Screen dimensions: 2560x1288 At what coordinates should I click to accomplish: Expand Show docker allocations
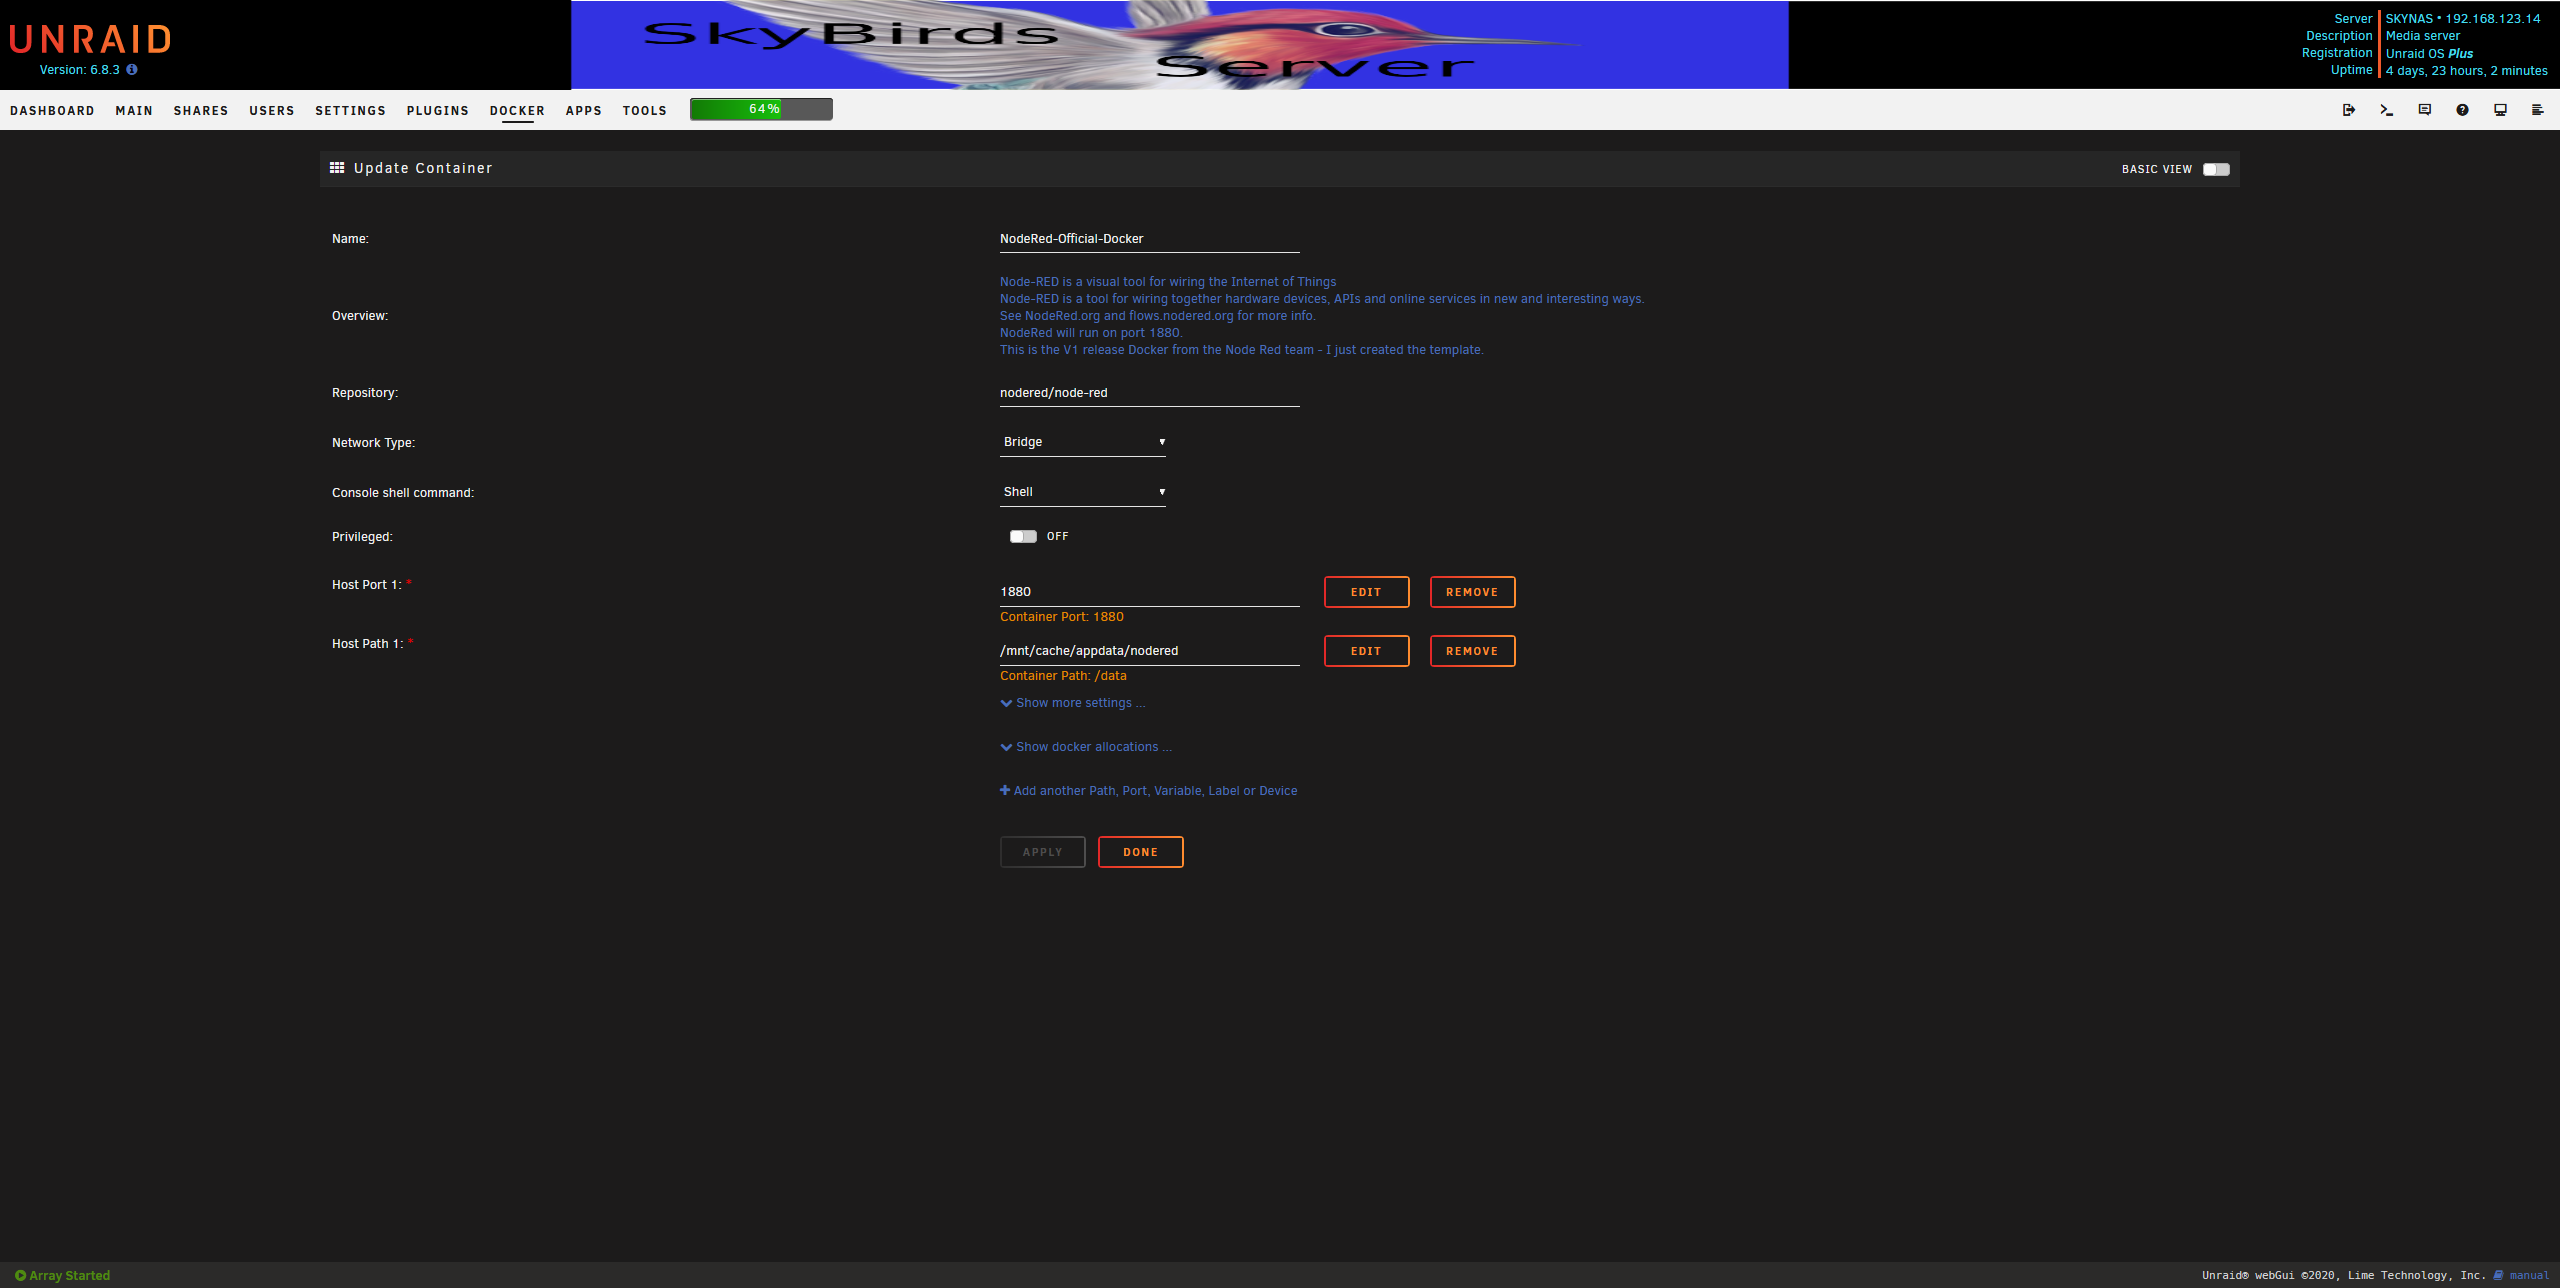tap(1086, 747)
